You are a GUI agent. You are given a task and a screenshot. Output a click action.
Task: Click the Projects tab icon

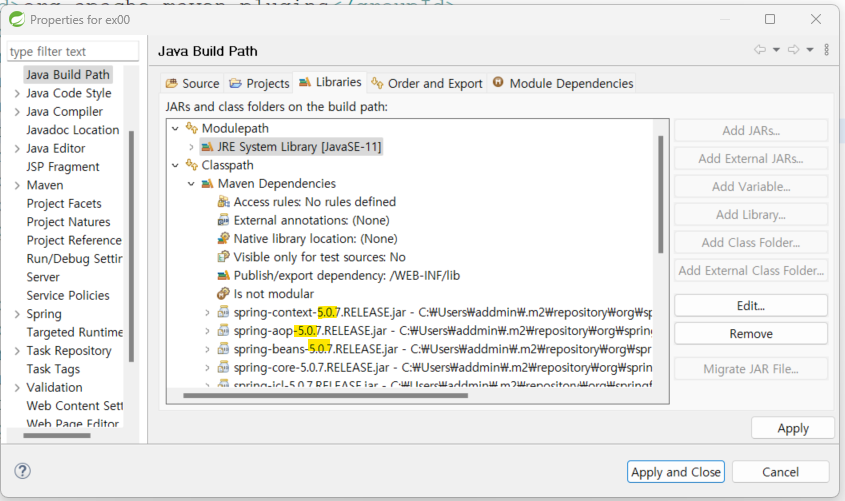point(235,84)
